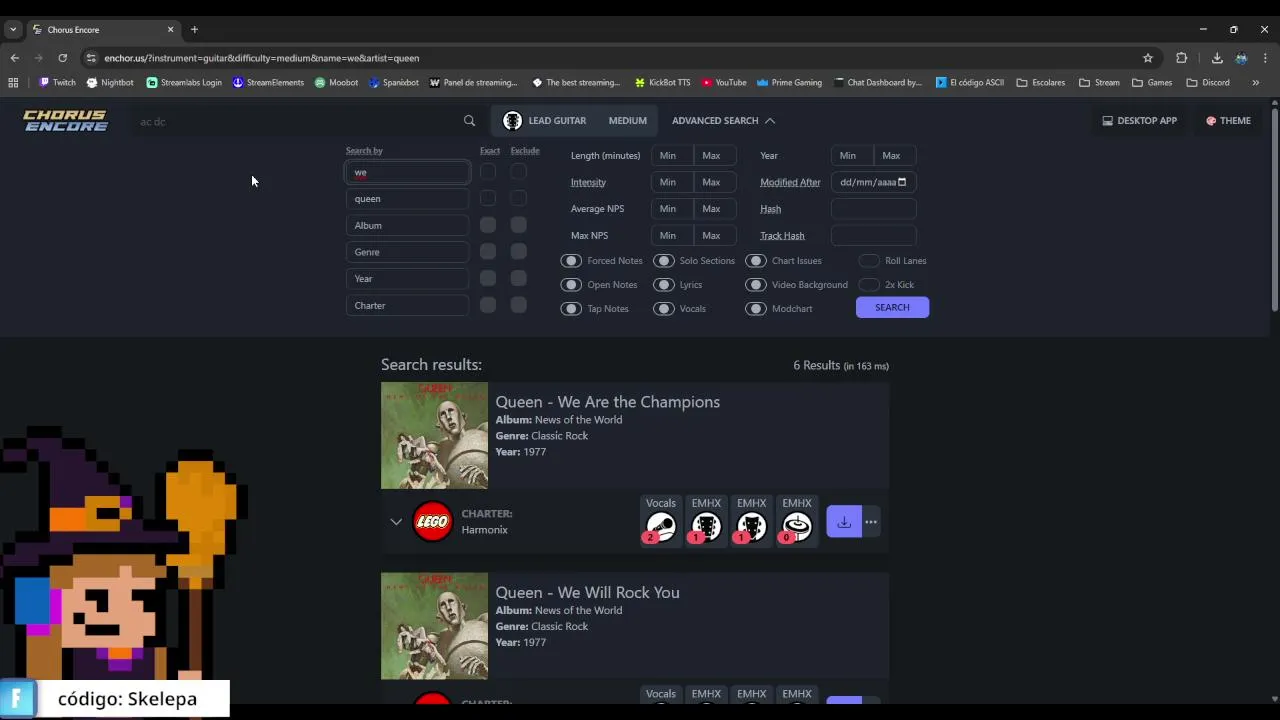Click the Desktop App button label

tap(1147, 121)
